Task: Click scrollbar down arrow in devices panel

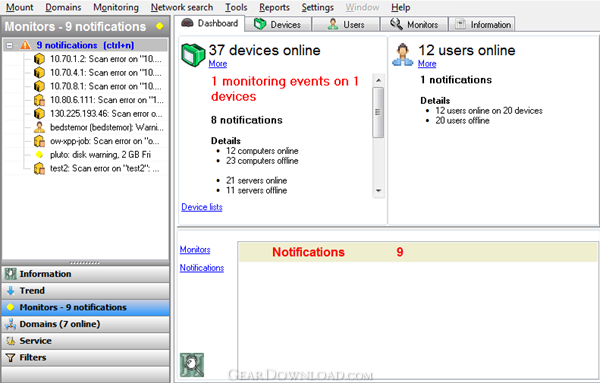Action: (x=378, y=191)
